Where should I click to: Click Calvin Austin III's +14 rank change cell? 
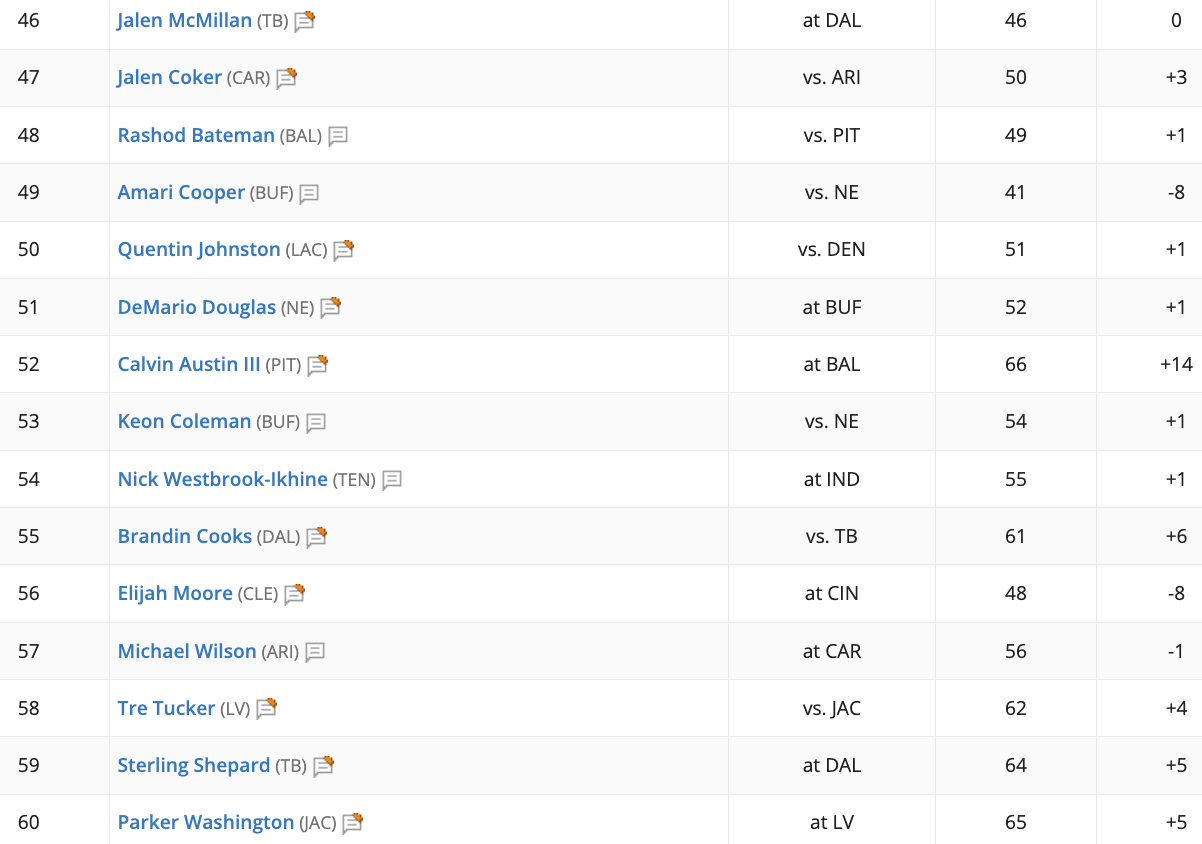coord(1149,364)
